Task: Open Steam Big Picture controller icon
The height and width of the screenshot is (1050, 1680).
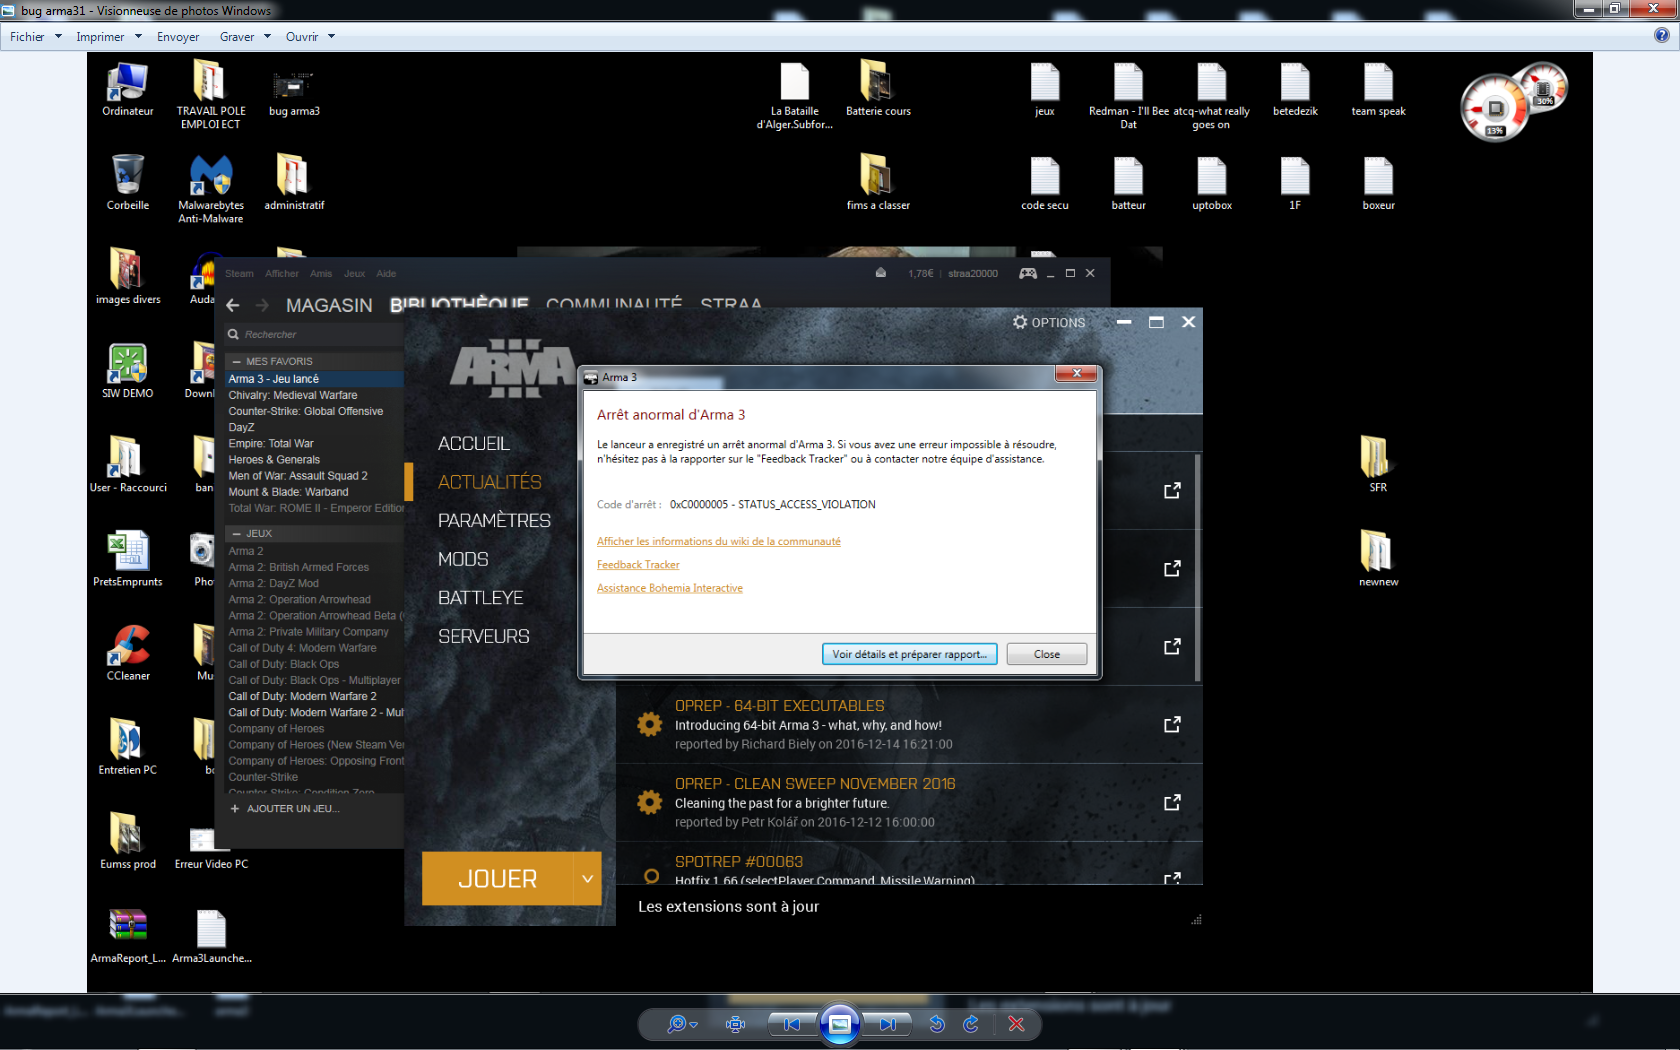Action: [x=1027, y=273]
